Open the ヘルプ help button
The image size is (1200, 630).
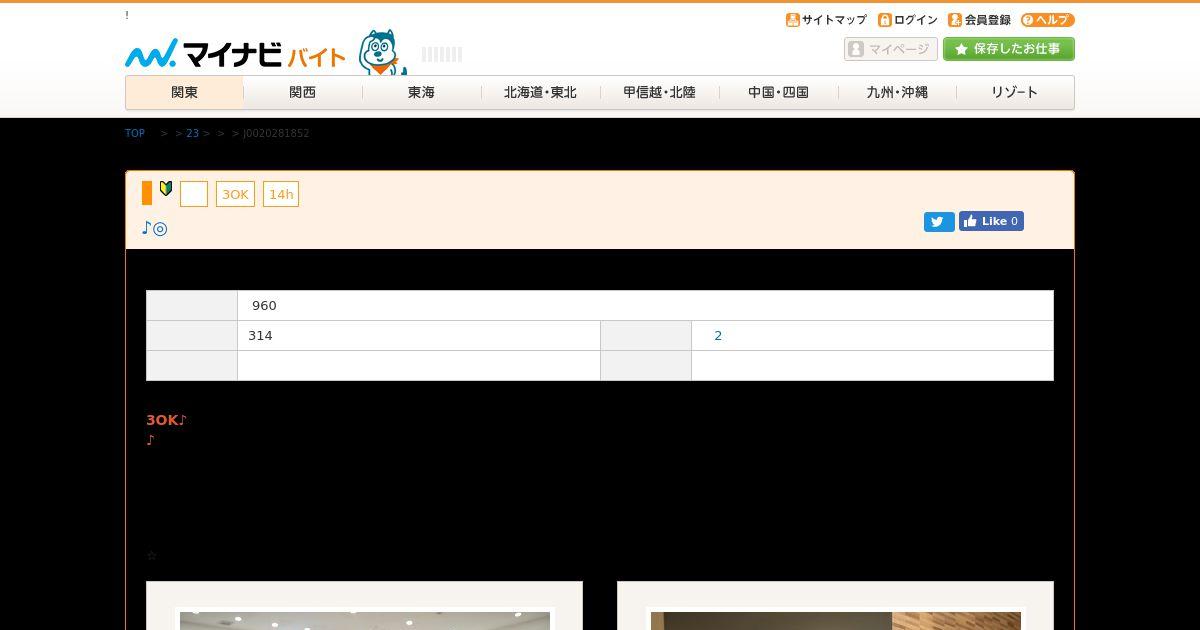pyautogui.click(x=1047, y=20)
